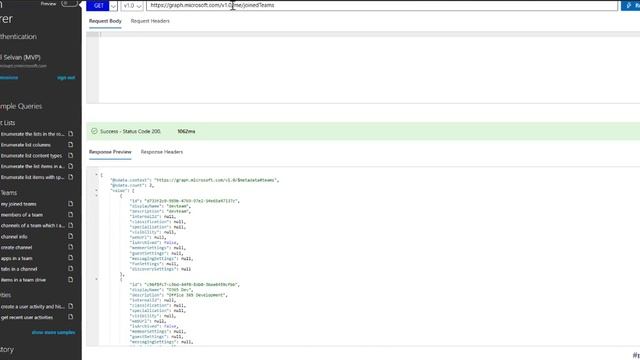This screenshot has height=360, width=640.
Task: Click the request URL input field
Action: coord(382,5)
